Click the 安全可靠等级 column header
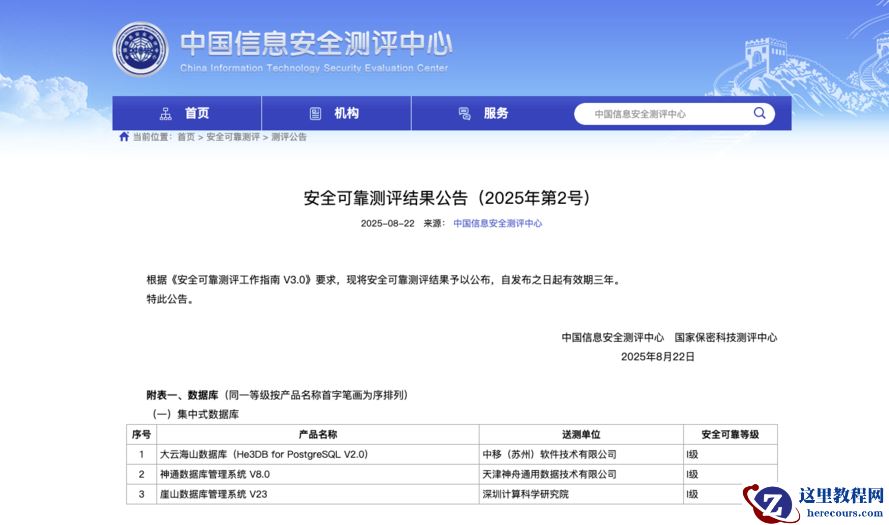The image size is (889, 525). [730, 434]
